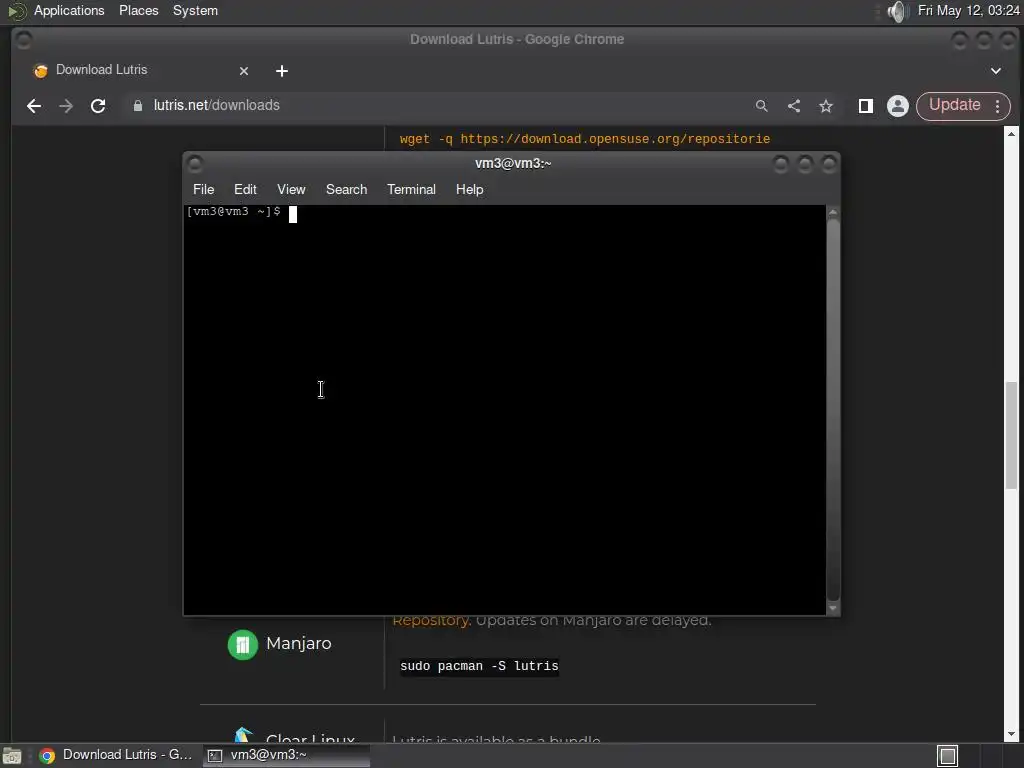Select the Download Lutris tab
Viewport: 1024px width, 768px height.
137,70
